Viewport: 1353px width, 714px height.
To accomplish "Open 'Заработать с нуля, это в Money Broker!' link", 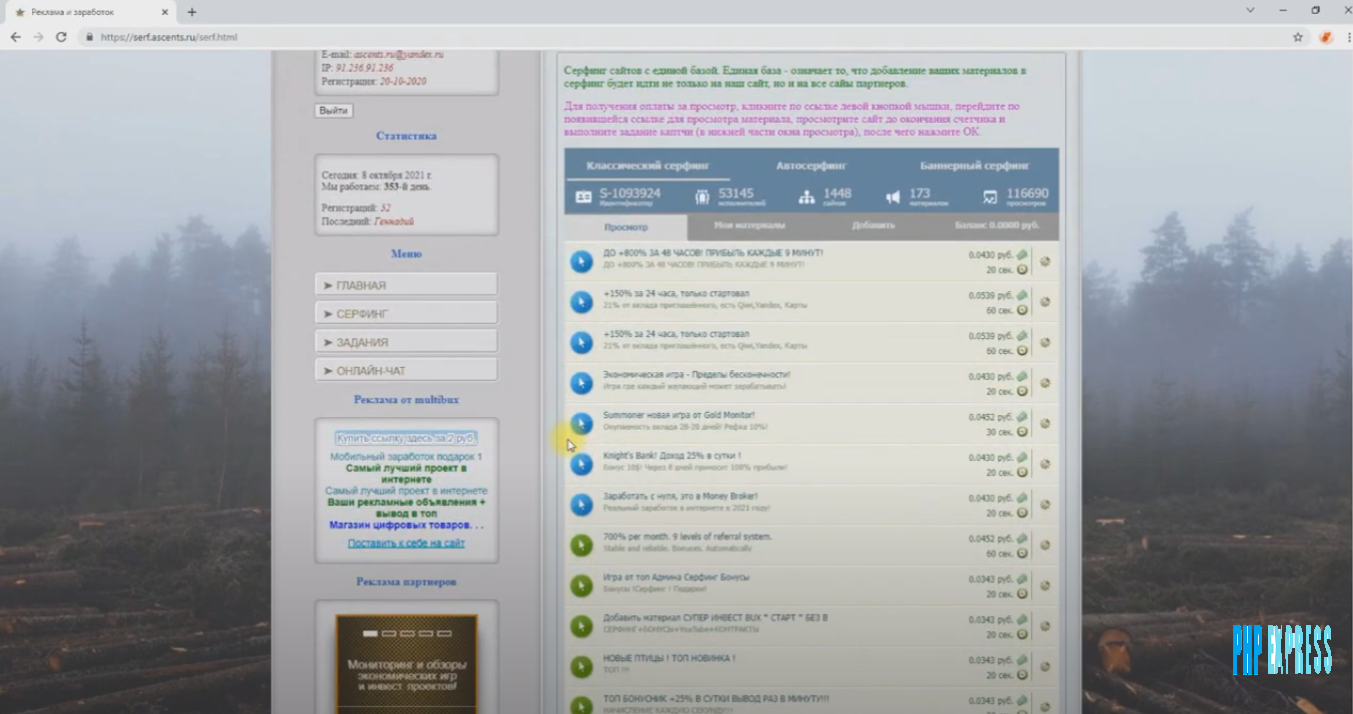I will [x=680, y=496].
